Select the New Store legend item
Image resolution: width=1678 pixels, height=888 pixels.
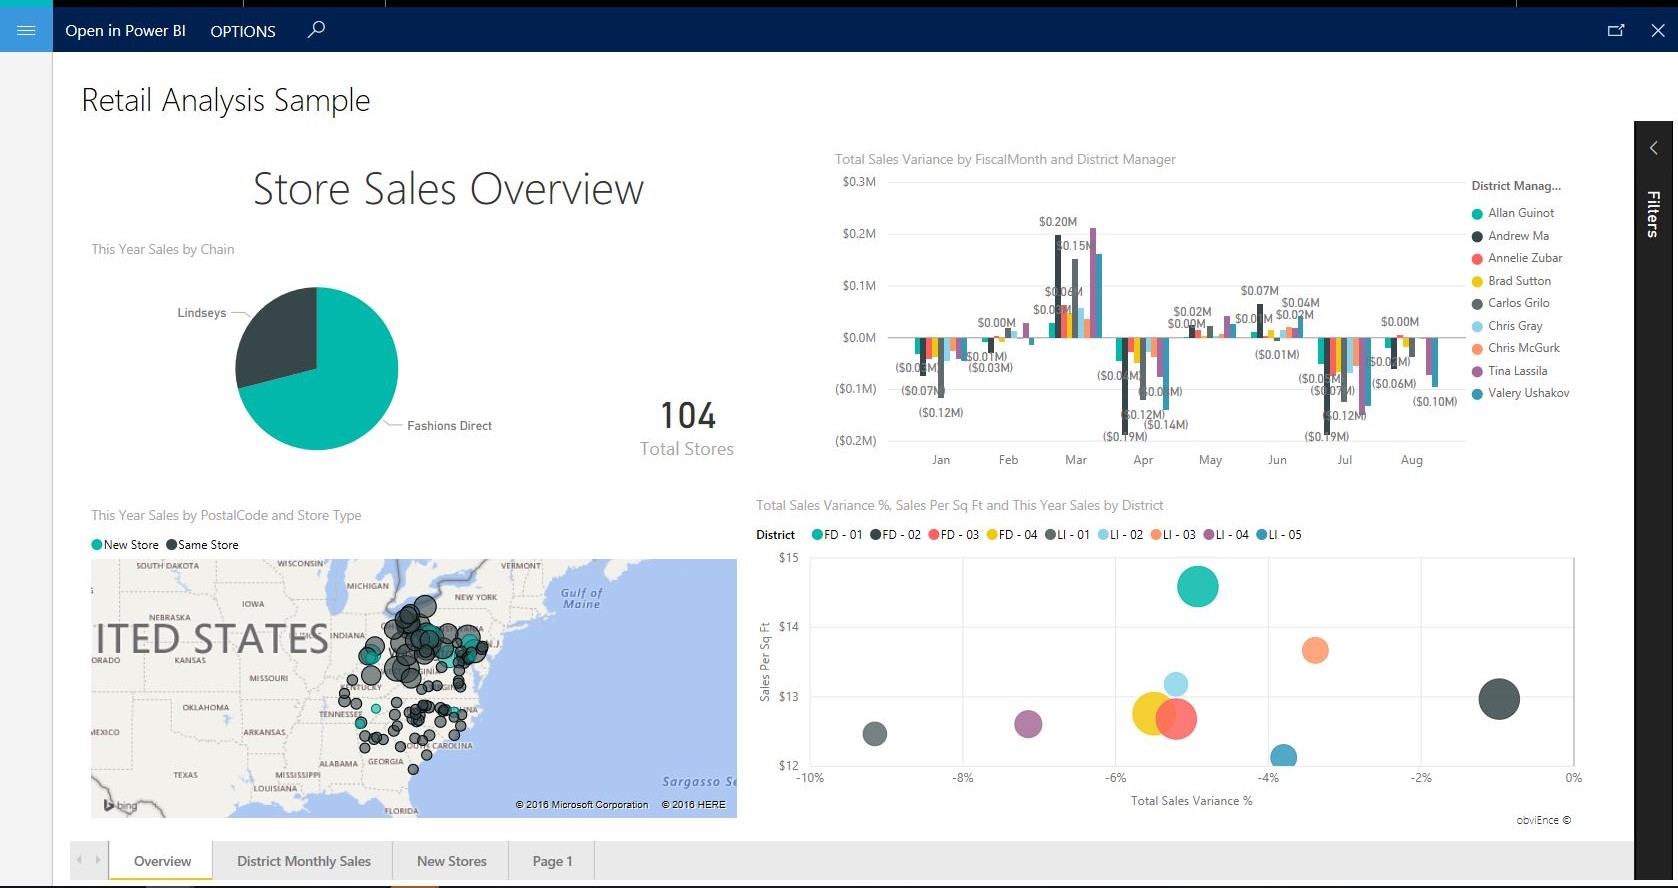pos(125,545)
